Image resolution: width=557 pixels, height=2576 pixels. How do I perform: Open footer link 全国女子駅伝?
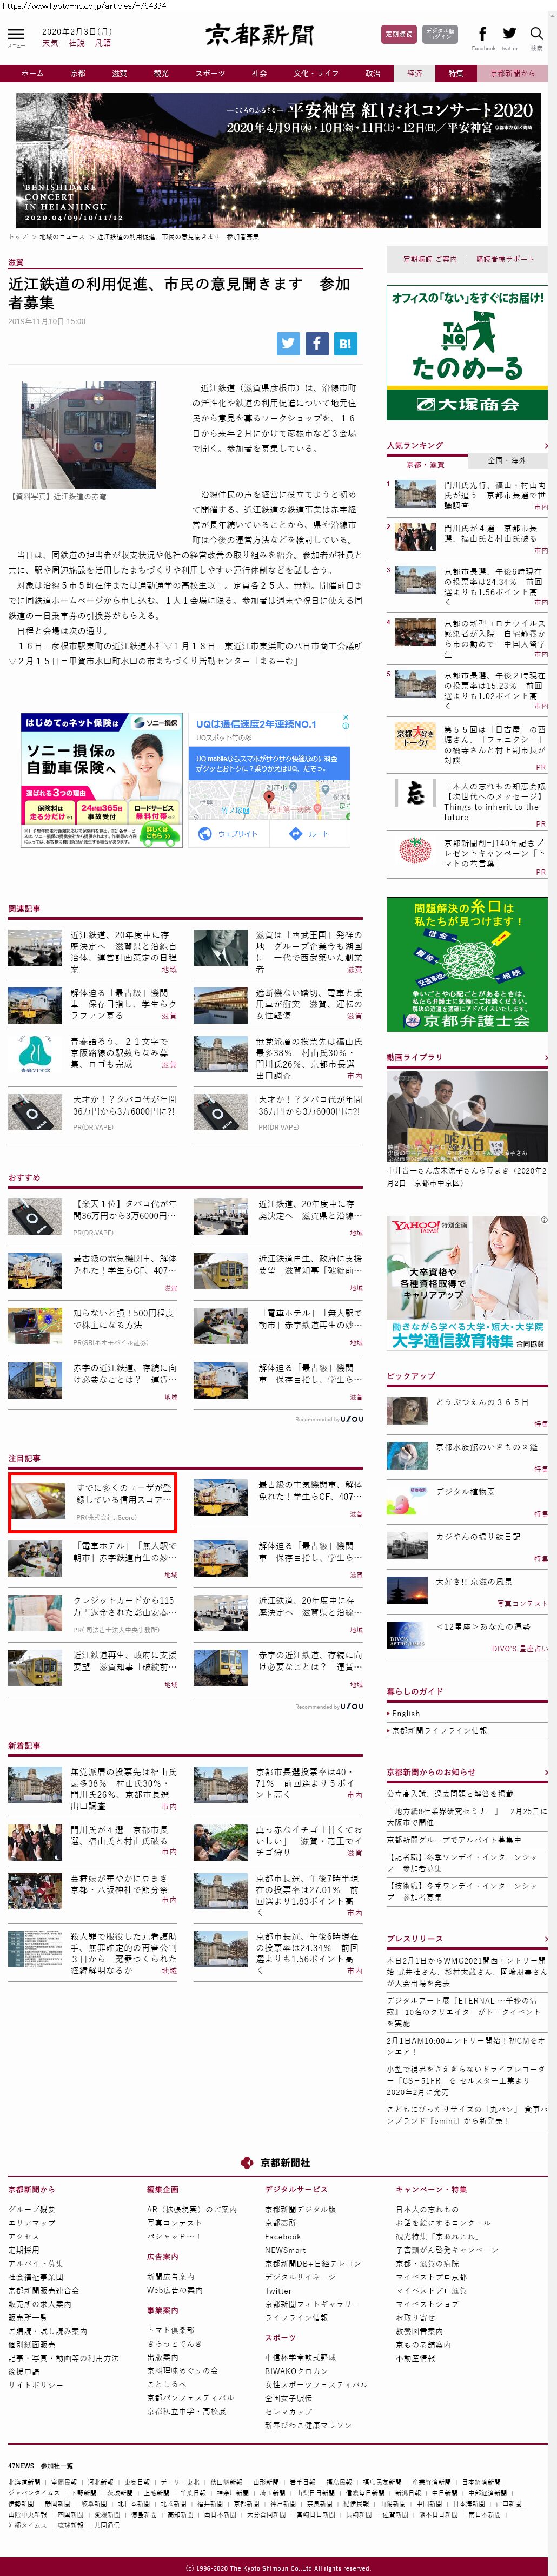288,2397
